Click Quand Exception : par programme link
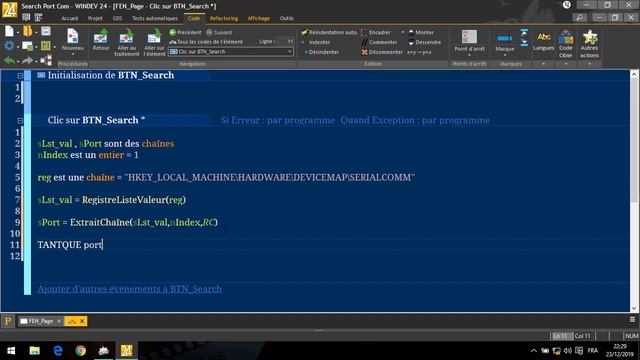The width and height of the screenshot is (640, 360). pyautogui.click(x=415, y=120)
